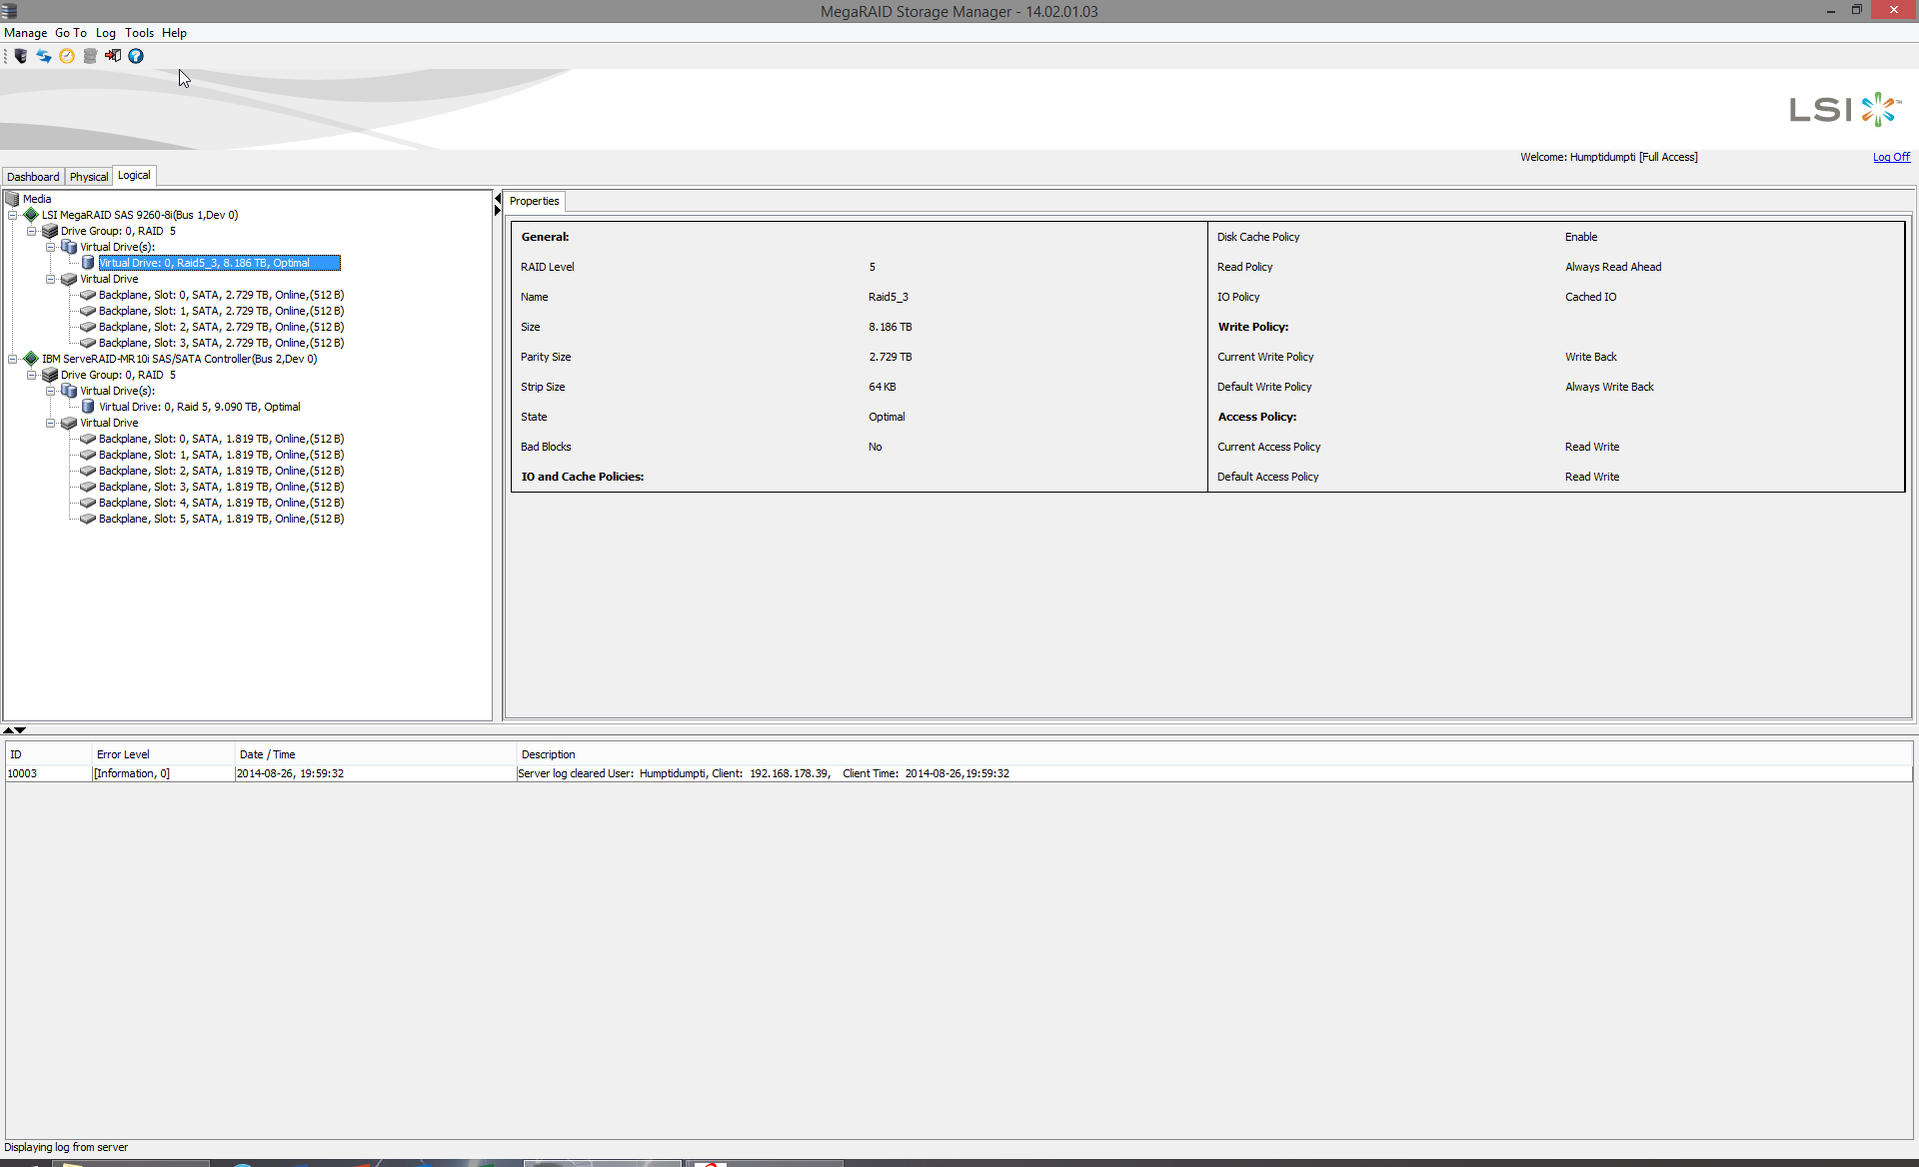This screenshot has height=1167, width=1919.
Task: Open the Help menu
Action: [x=174, y=33]
